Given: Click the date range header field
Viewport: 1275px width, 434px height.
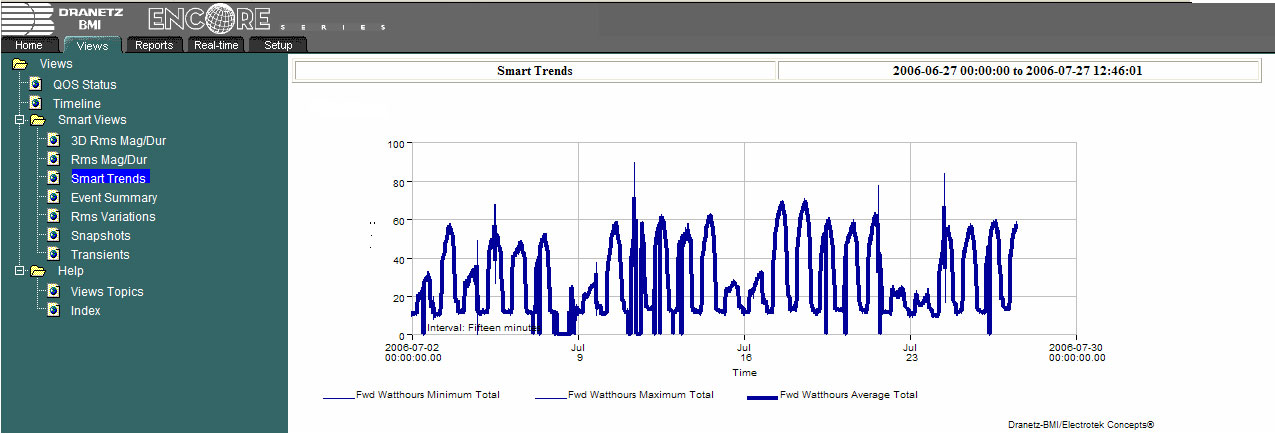Looking at the screenshot, I should tap(1018, 71).
